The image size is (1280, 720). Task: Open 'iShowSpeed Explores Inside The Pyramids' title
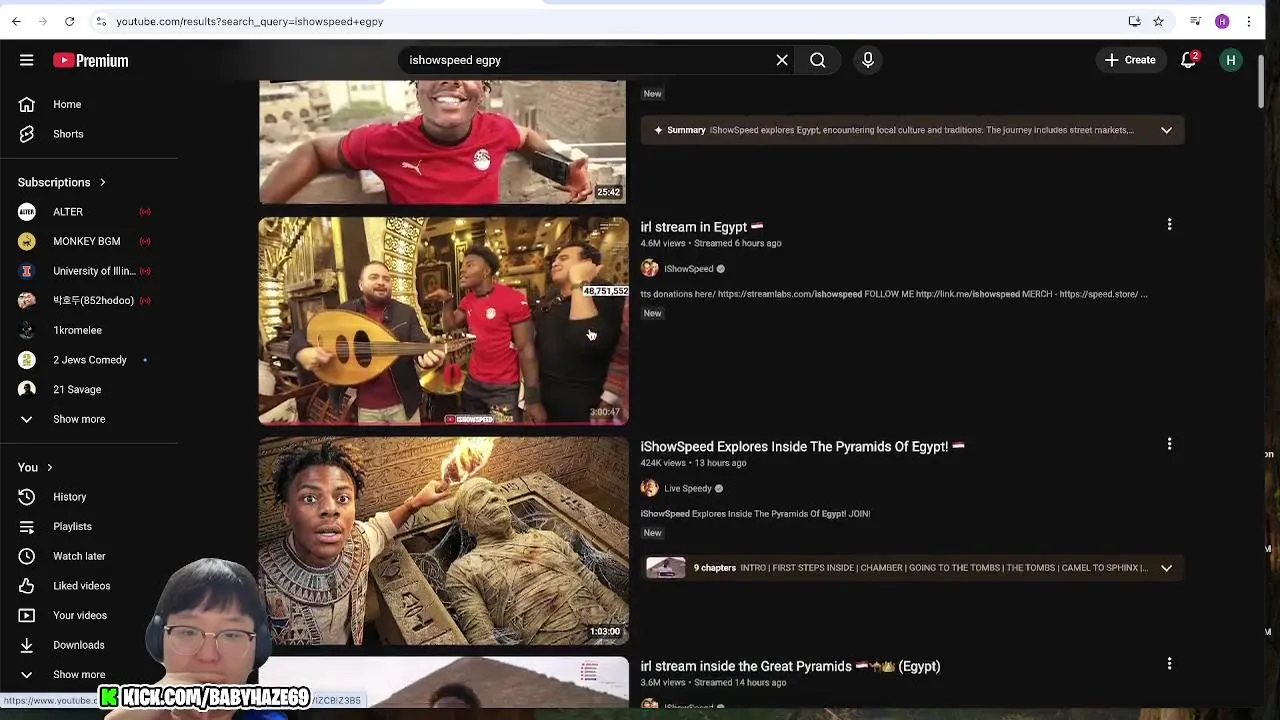(802, 447)
